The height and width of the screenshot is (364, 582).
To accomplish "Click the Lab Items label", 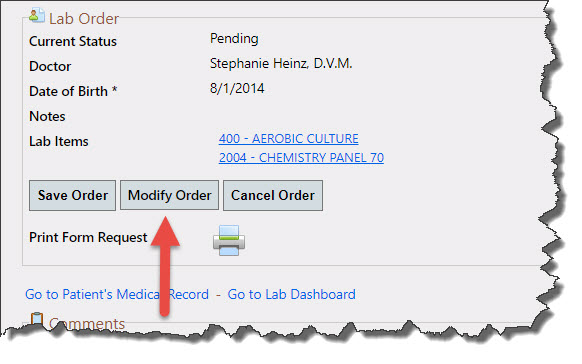I will [59, 141].
